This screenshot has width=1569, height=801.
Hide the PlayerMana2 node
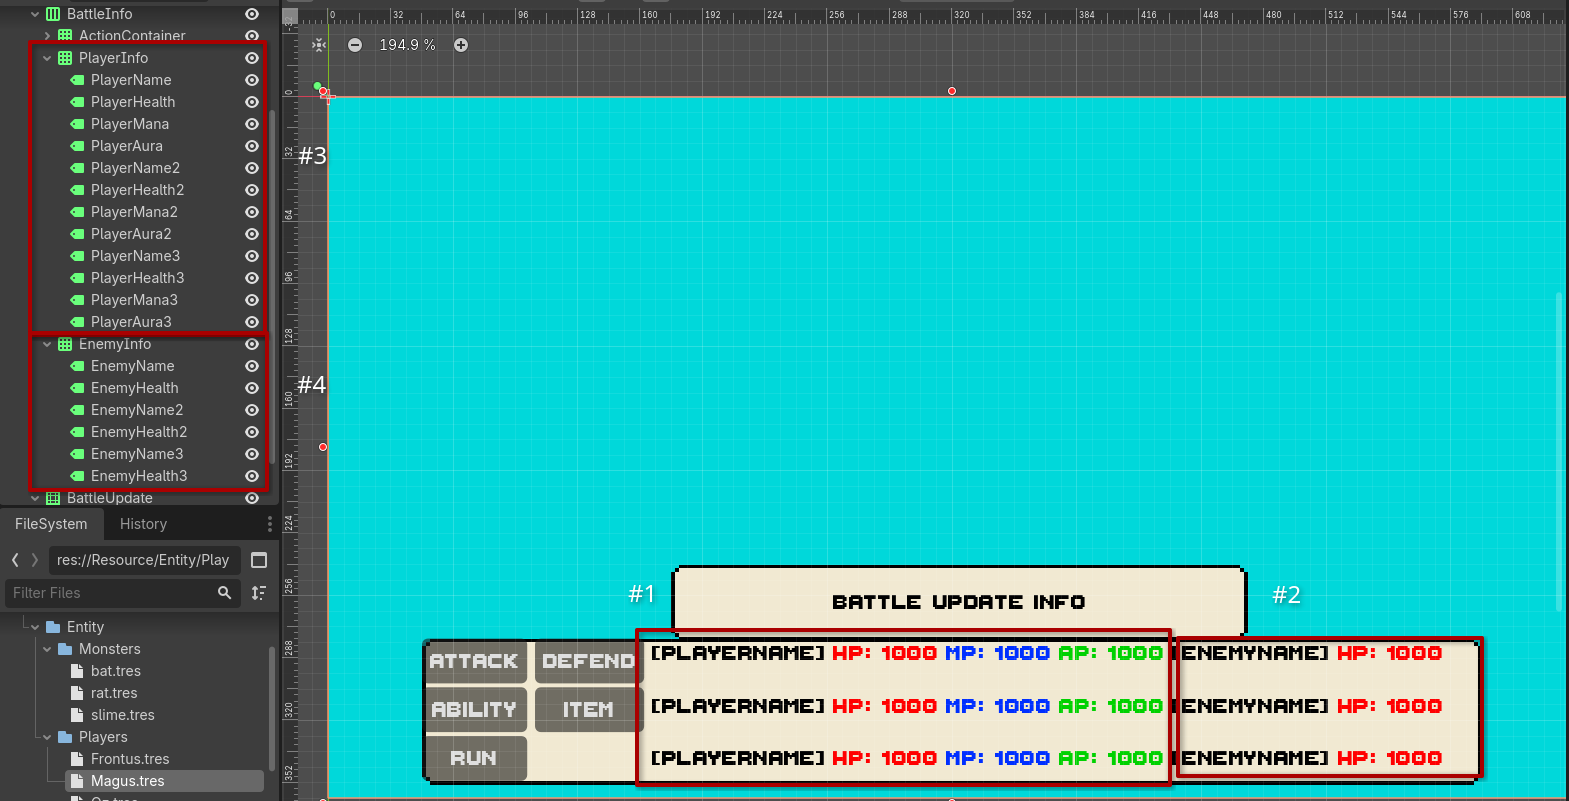point(252,212)
